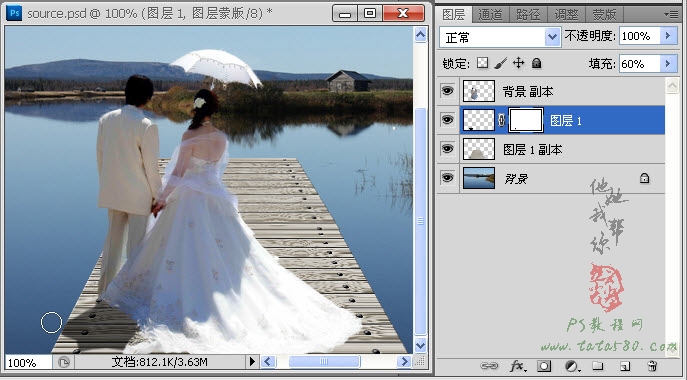Lock all padlock icon

pos(536,64)
